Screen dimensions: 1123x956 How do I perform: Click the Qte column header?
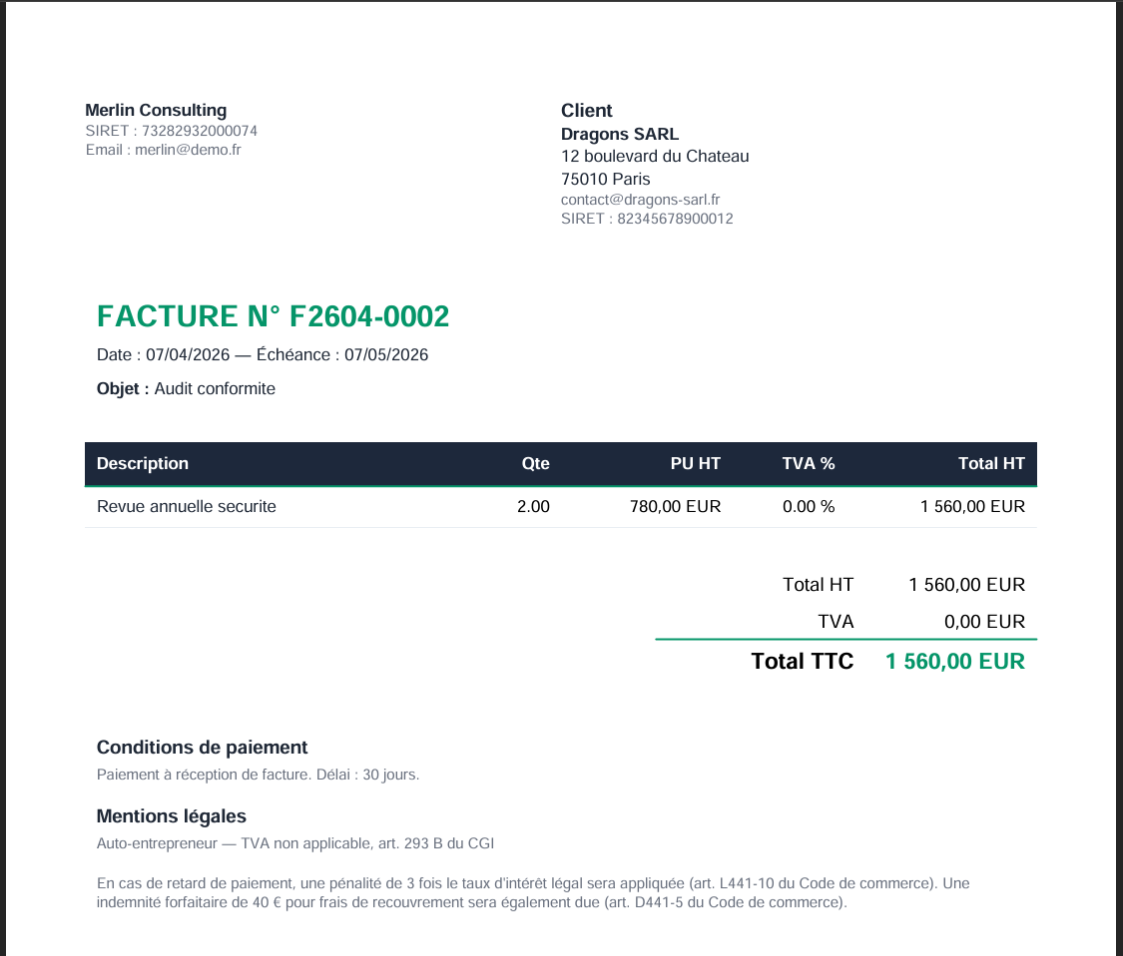[535, 463]
